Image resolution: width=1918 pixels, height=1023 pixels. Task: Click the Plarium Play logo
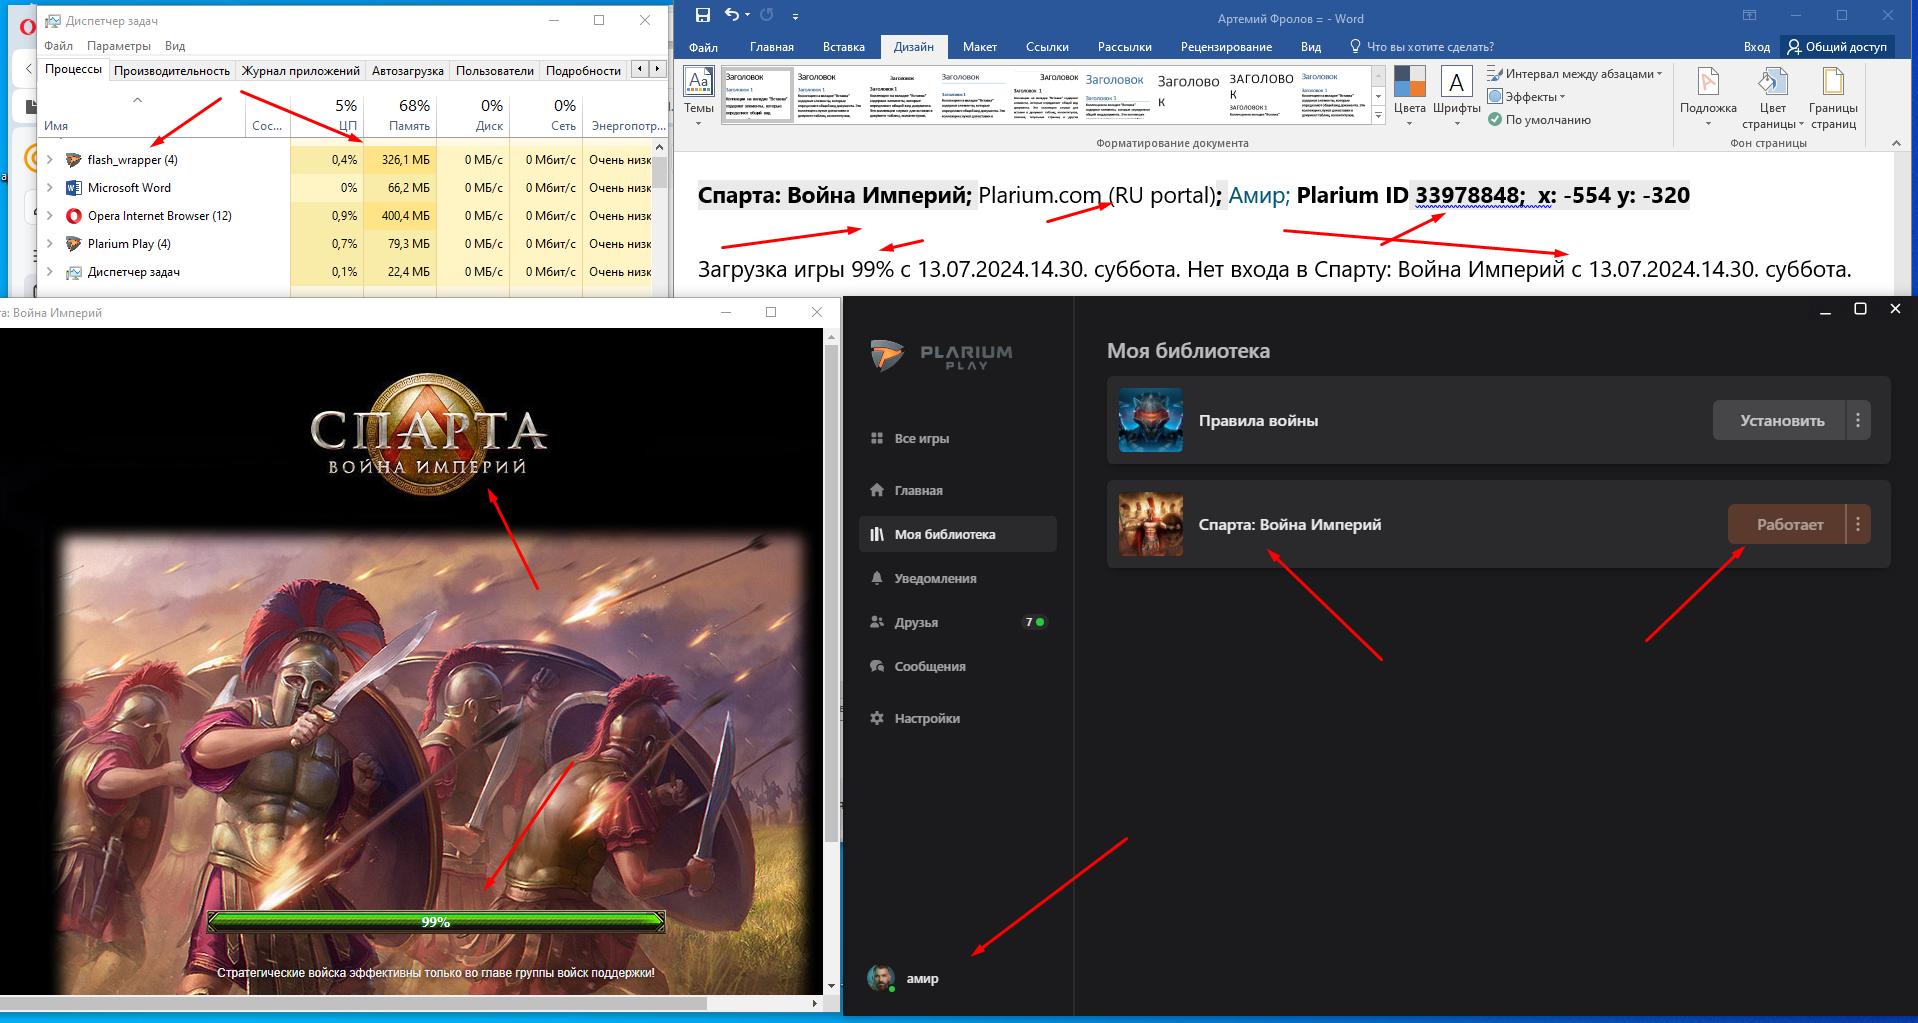coord(941,356)
